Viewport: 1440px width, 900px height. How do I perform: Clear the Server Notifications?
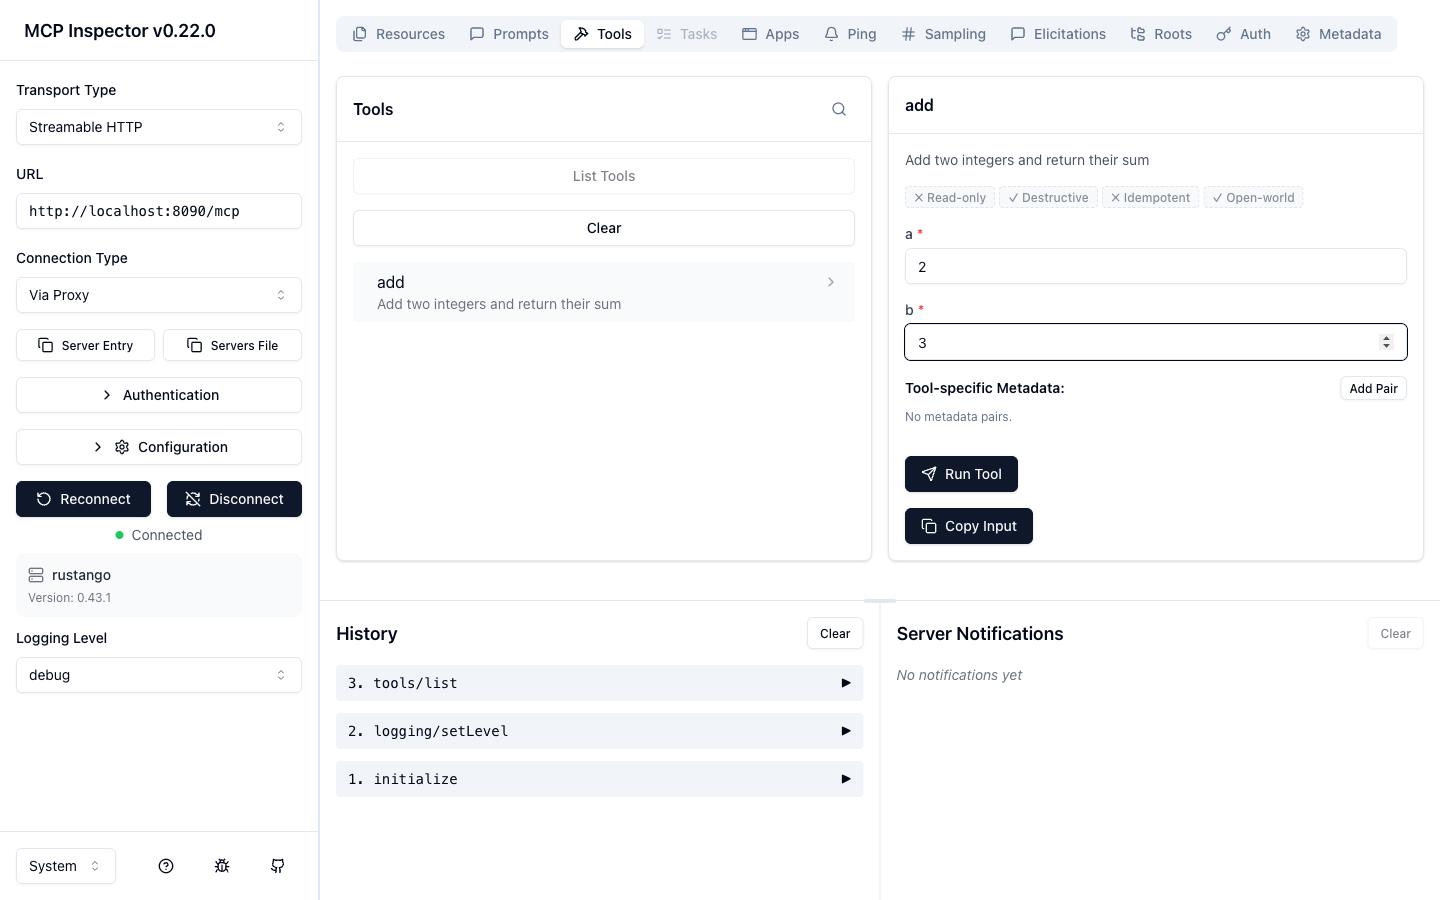(x=1395, y=633)
